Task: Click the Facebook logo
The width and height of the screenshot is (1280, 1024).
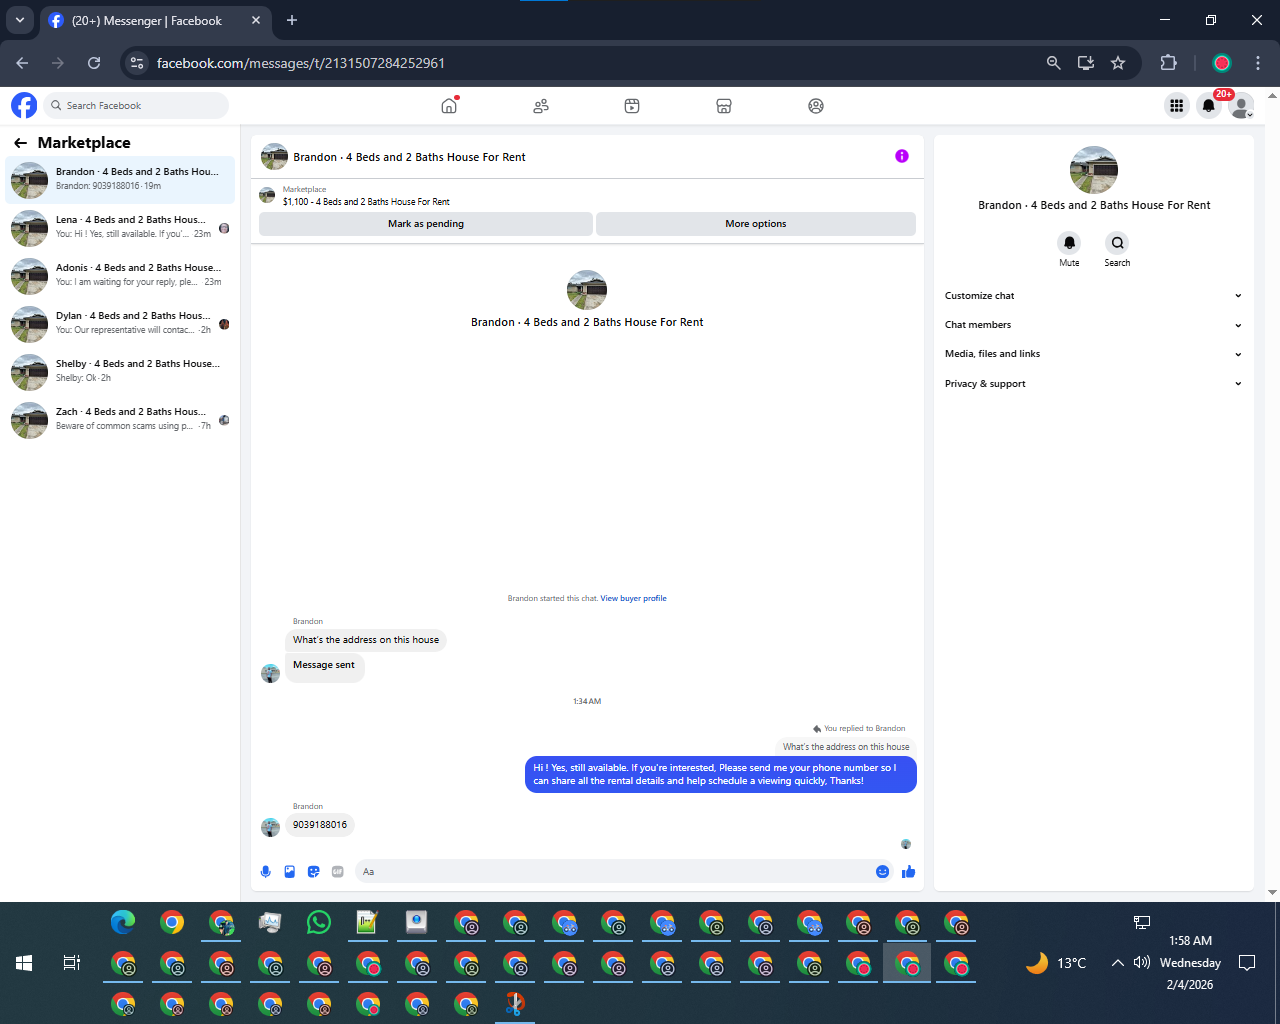Action: click(24, 105)
